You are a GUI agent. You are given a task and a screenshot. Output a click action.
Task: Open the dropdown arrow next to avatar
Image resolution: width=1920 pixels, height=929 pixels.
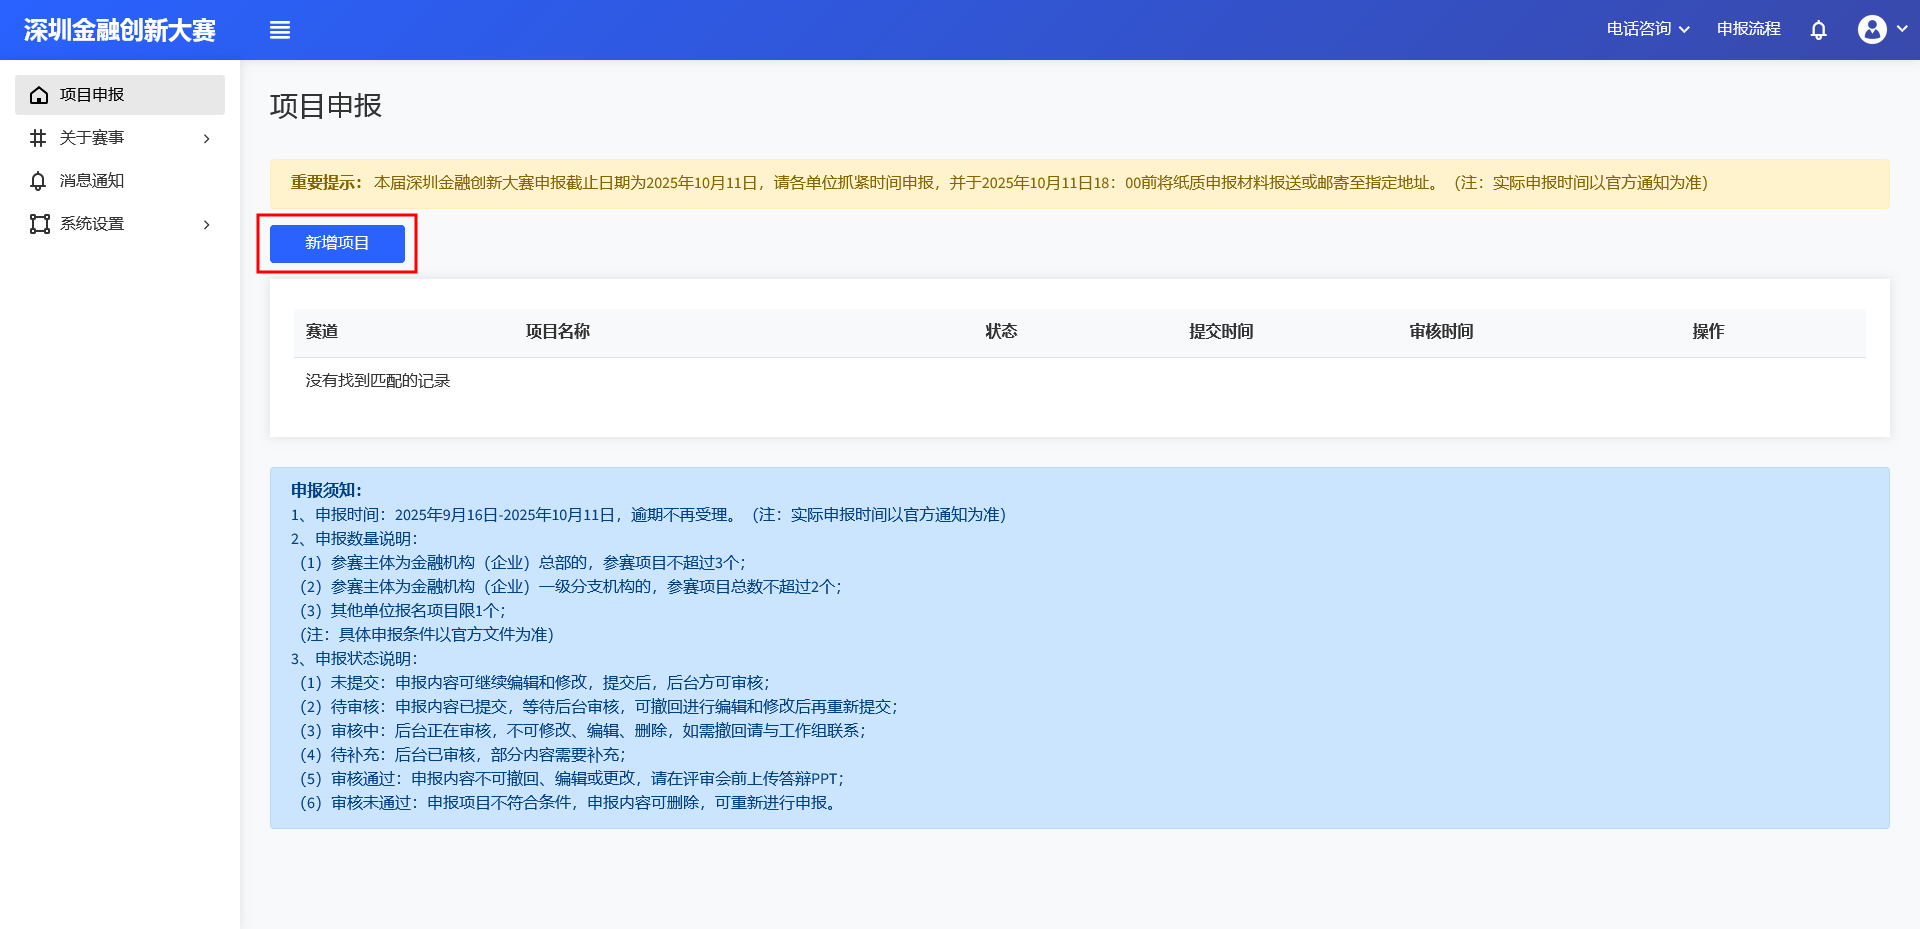click(x=1902, y=29)
